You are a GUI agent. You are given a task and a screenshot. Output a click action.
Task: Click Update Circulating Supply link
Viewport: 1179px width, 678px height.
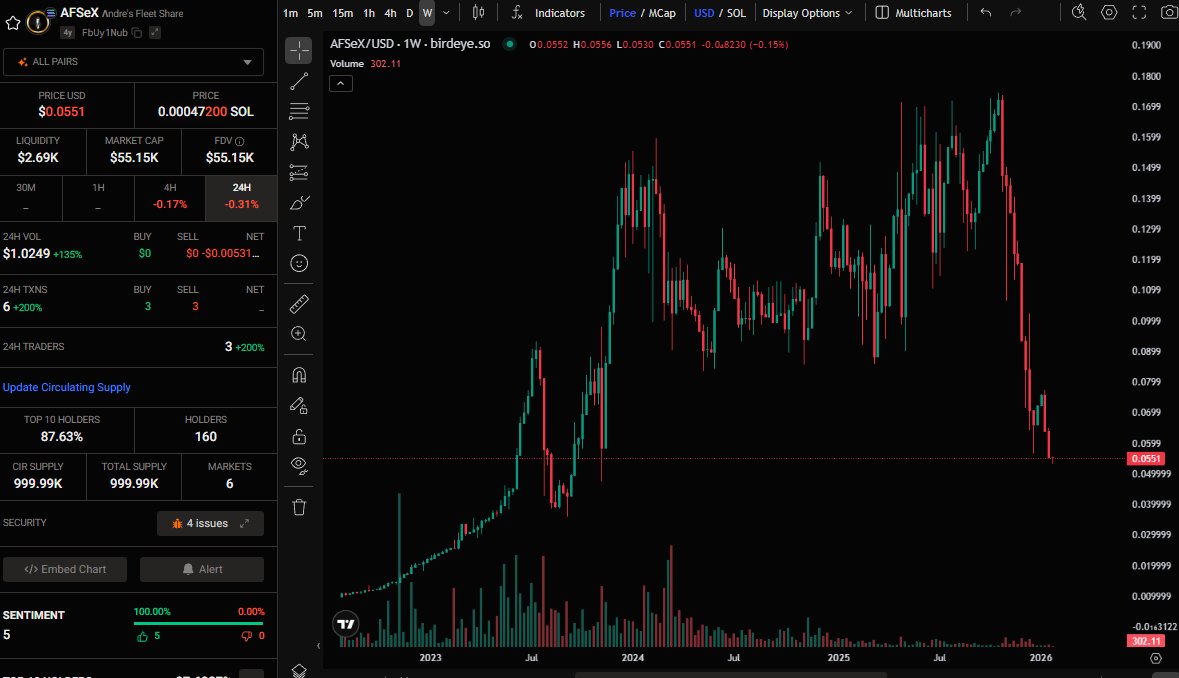click(66, 387)
